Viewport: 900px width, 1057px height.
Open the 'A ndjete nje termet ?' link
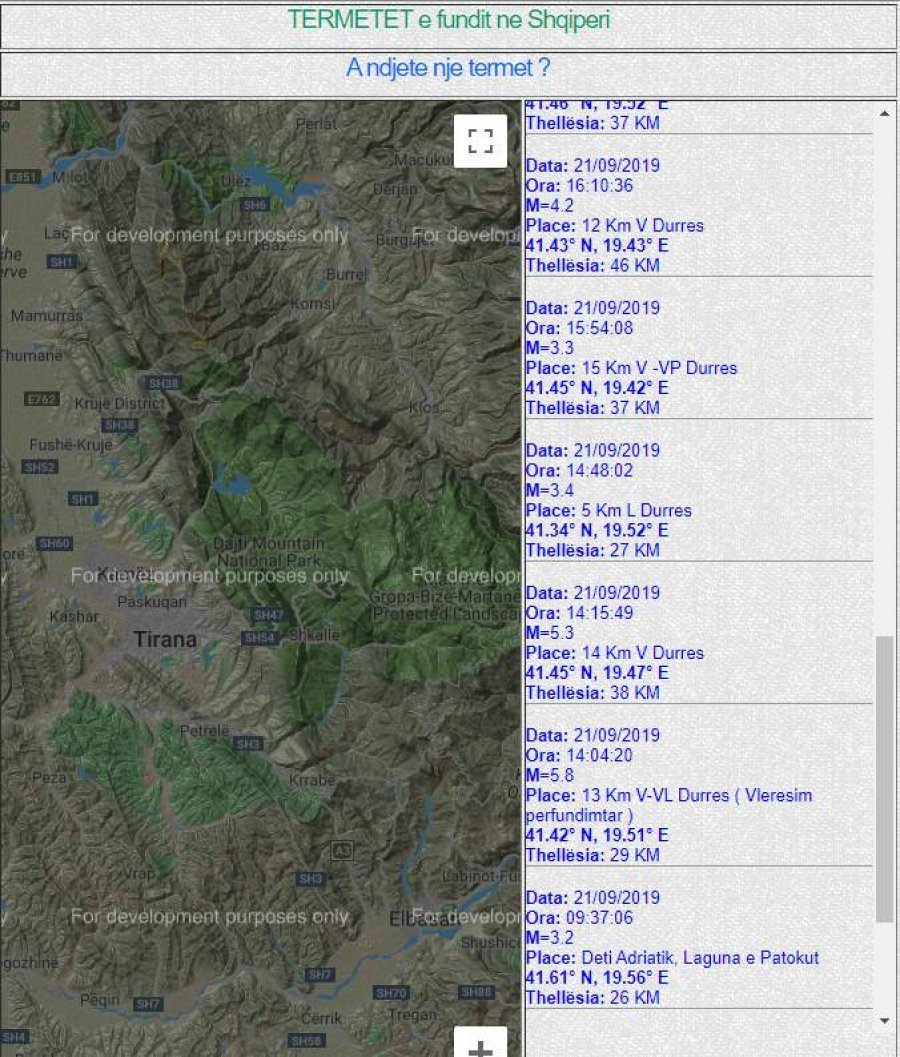point(448,68)
